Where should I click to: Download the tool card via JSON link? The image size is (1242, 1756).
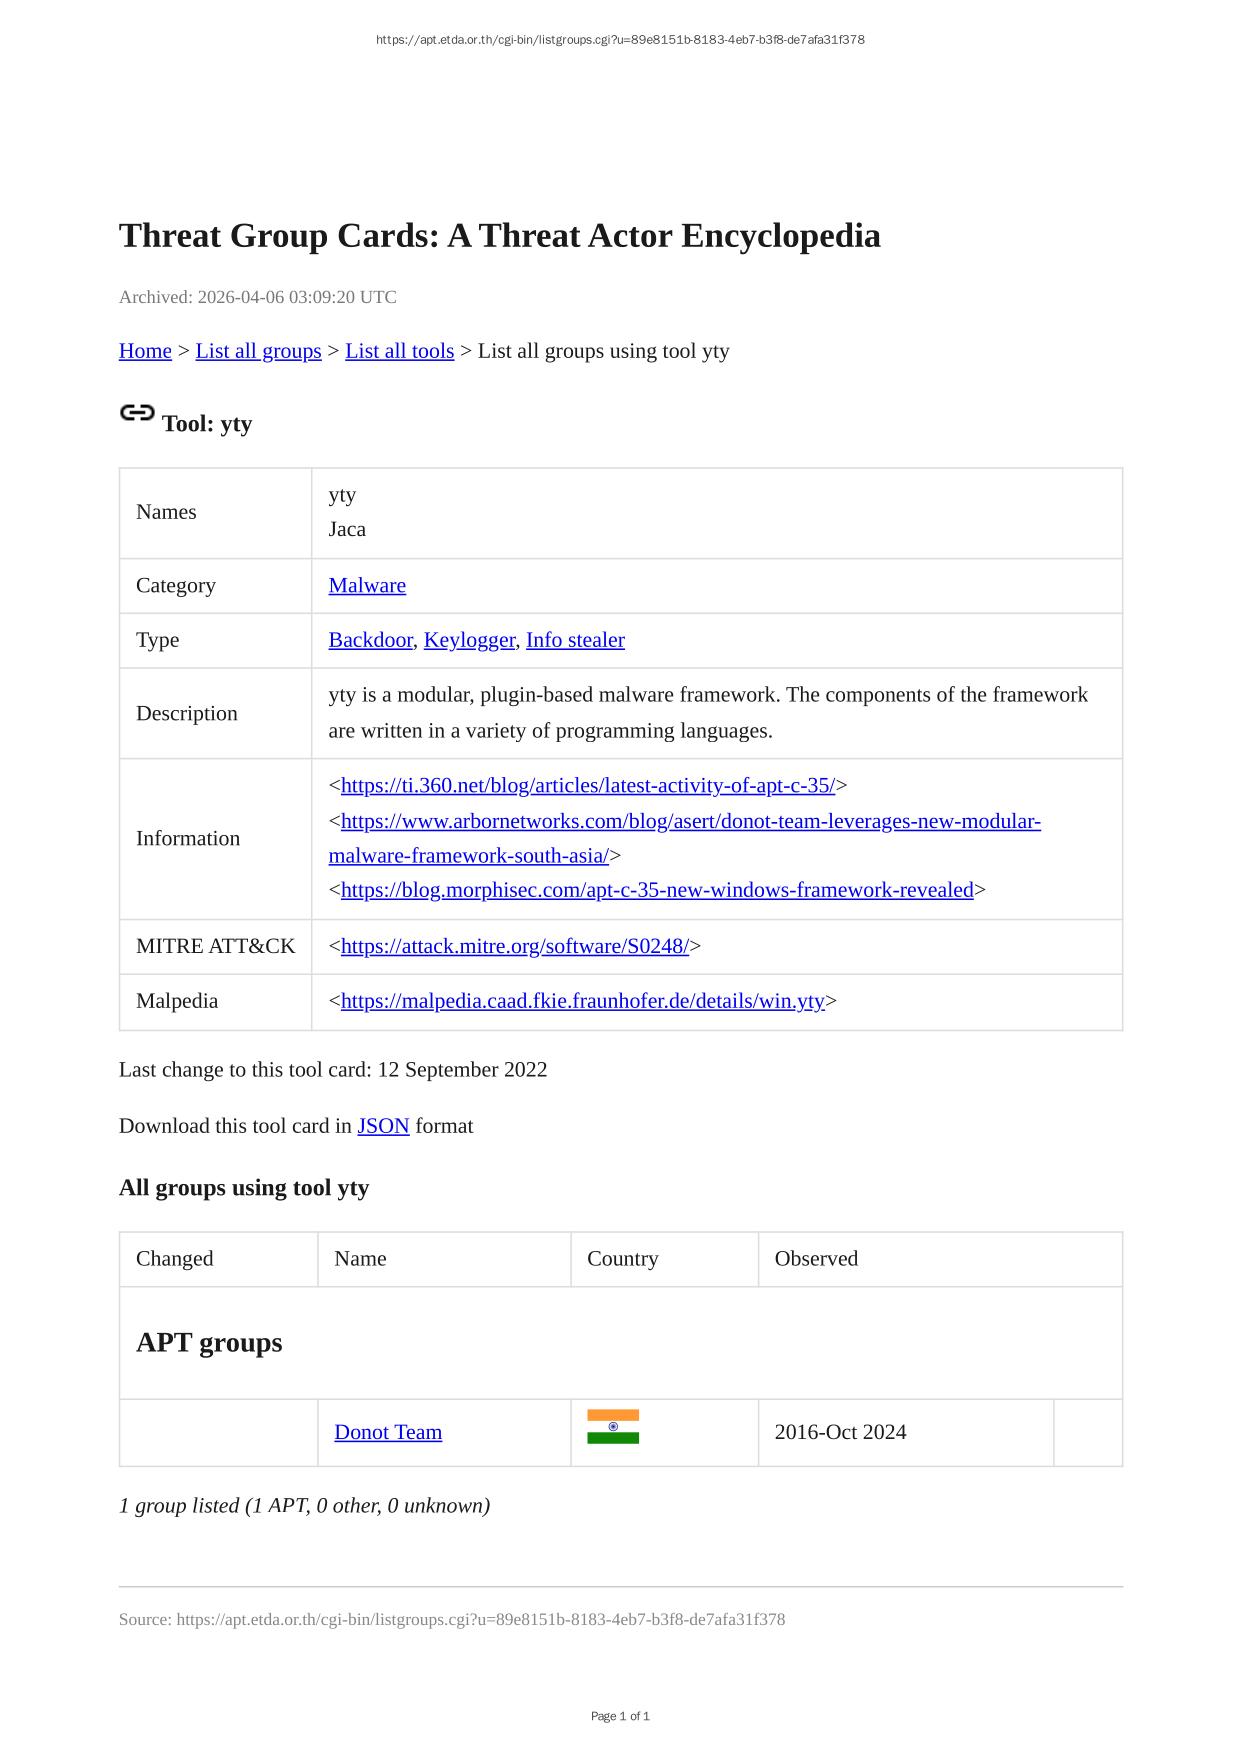click(x=383, y=1126)
